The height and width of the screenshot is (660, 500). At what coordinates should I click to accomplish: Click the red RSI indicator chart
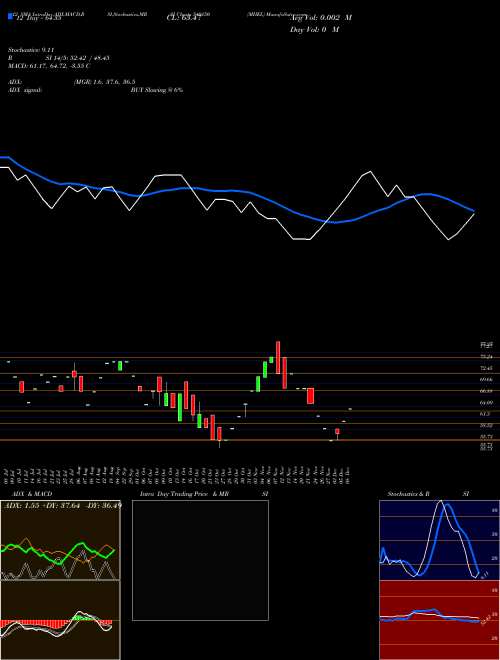coord(439,620)
